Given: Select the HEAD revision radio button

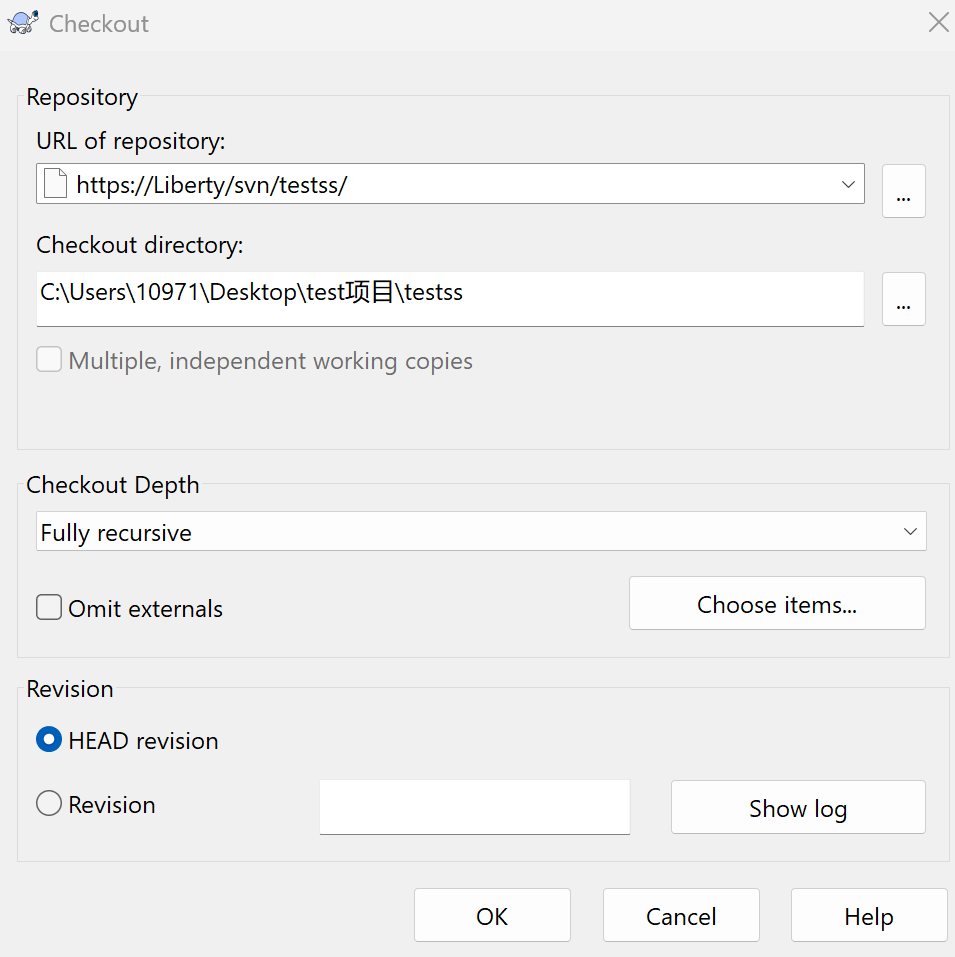Looking at the screenshot, I should click(x=49, y=740).
